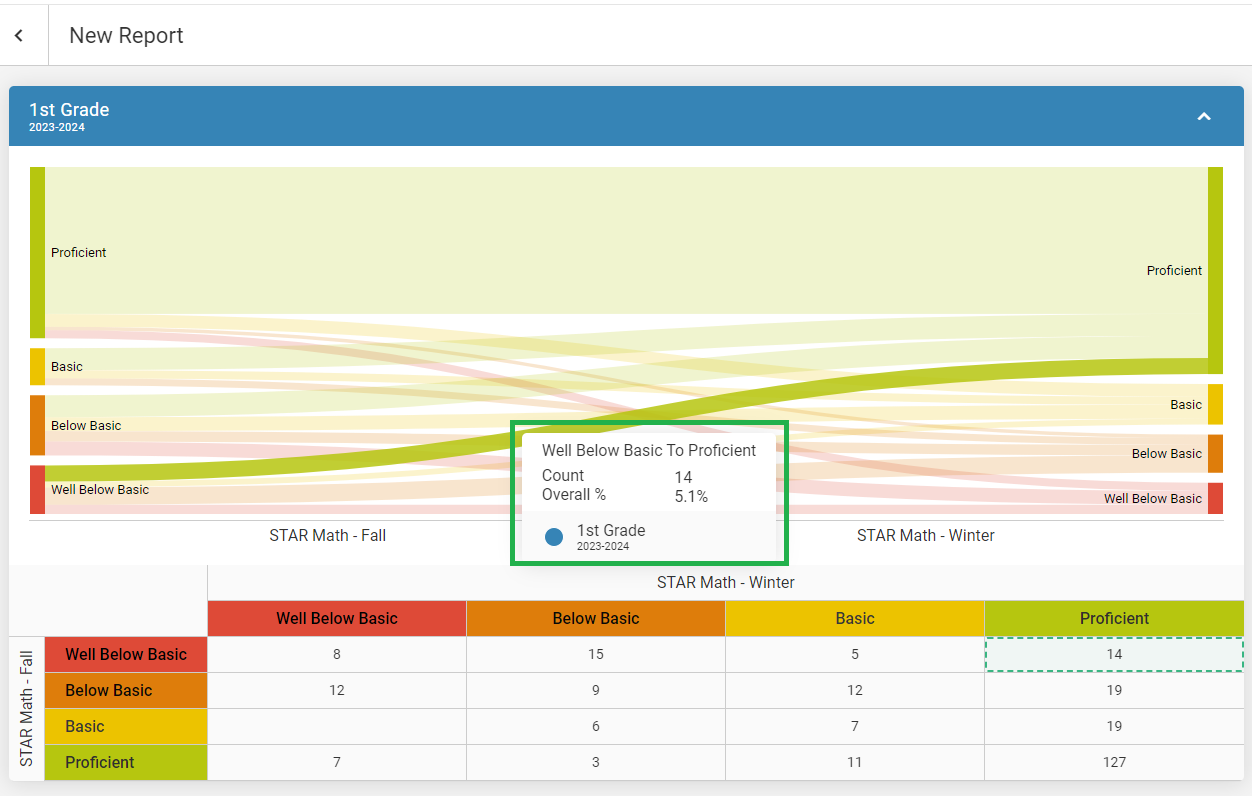Screen dimensions: 1252x796
Task: Click the Basic column header
Action: tap(855, 618)
